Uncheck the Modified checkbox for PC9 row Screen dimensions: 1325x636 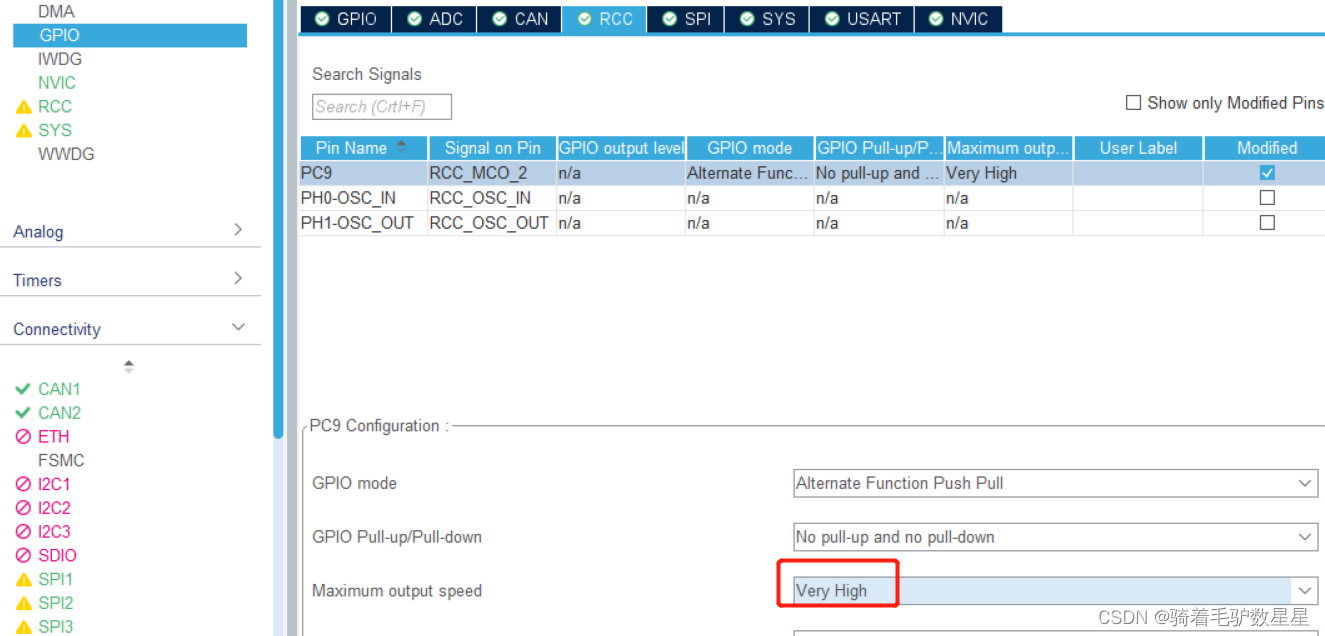[1267, 172]
